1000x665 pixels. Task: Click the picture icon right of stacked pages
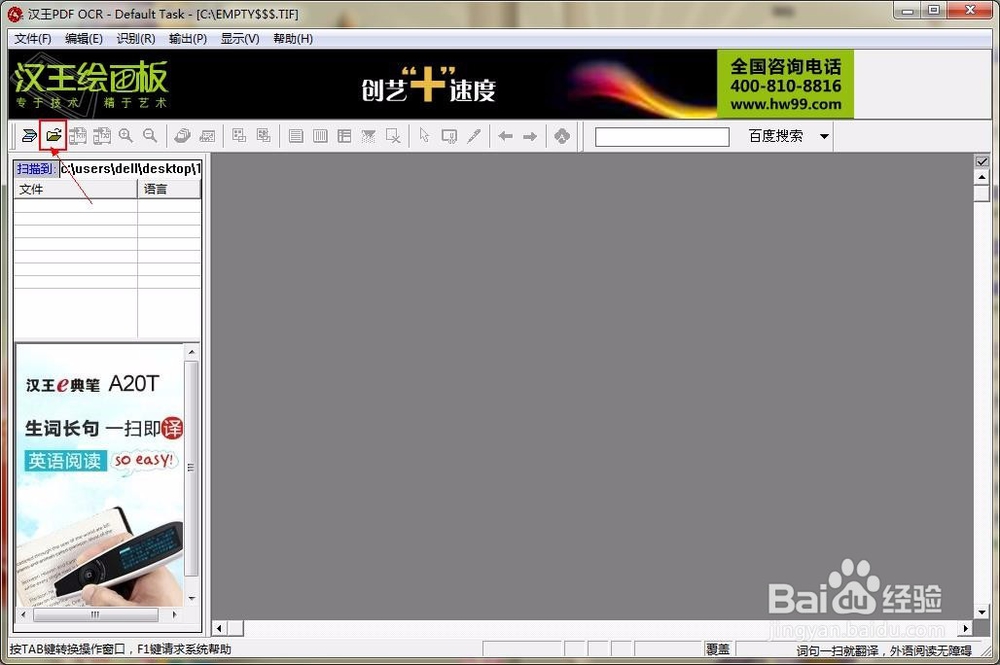(207, 136)
